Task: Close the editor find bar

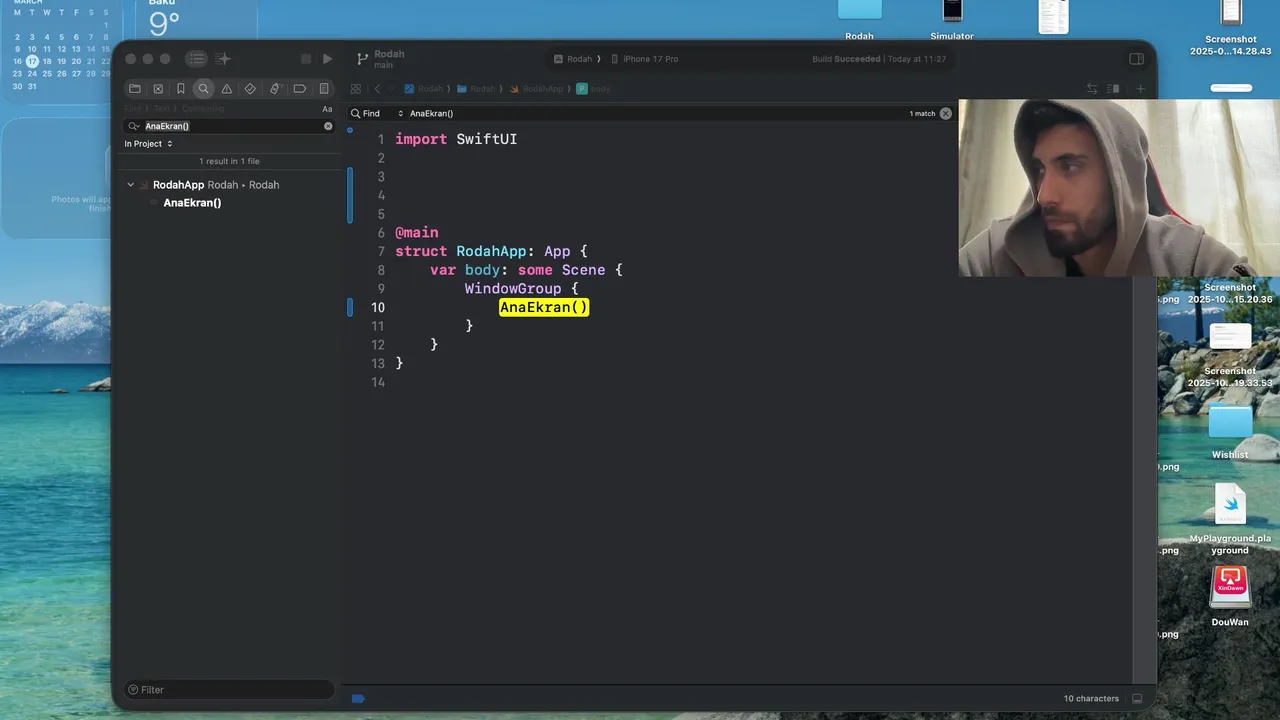Action: pyautogui.click(x=946, y=114)
